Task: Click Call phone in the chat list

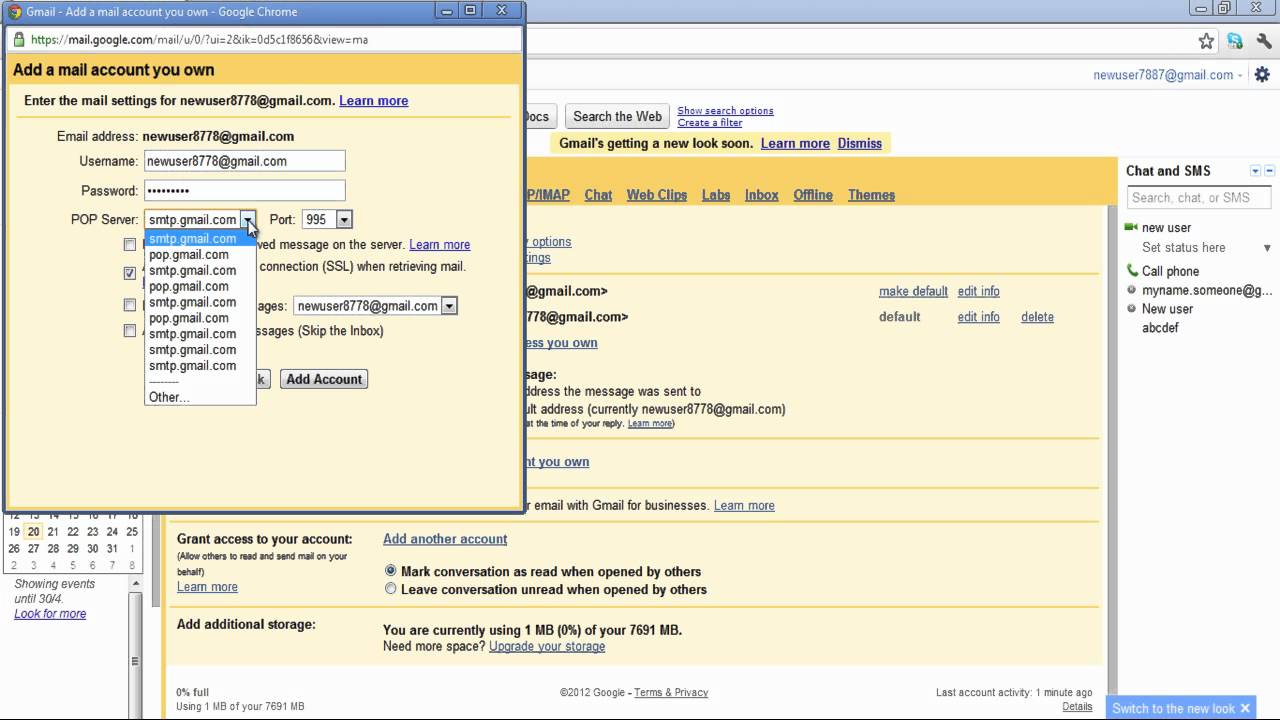Action: tap(1170, 271)
